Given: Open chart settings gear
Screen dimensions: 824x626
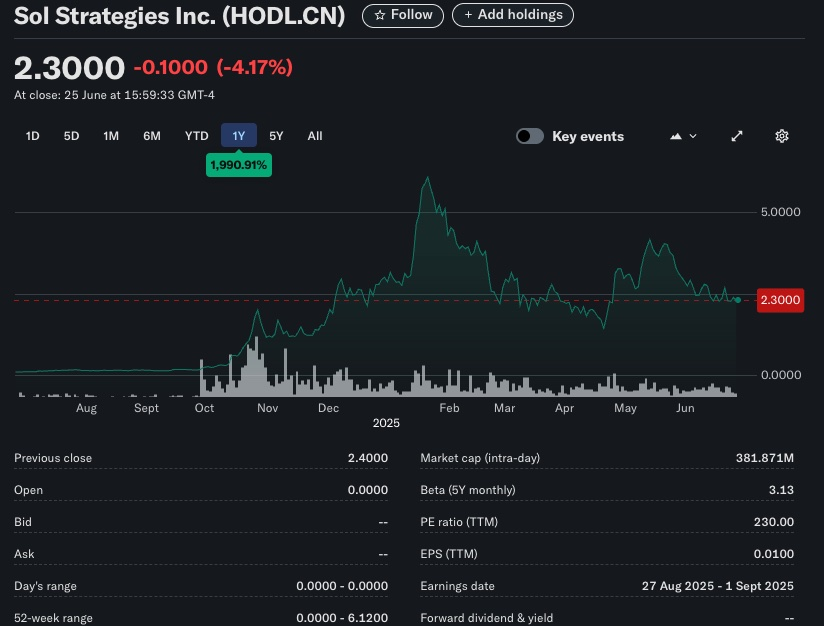Looking at the screenshot, I should tap(781, 136).
